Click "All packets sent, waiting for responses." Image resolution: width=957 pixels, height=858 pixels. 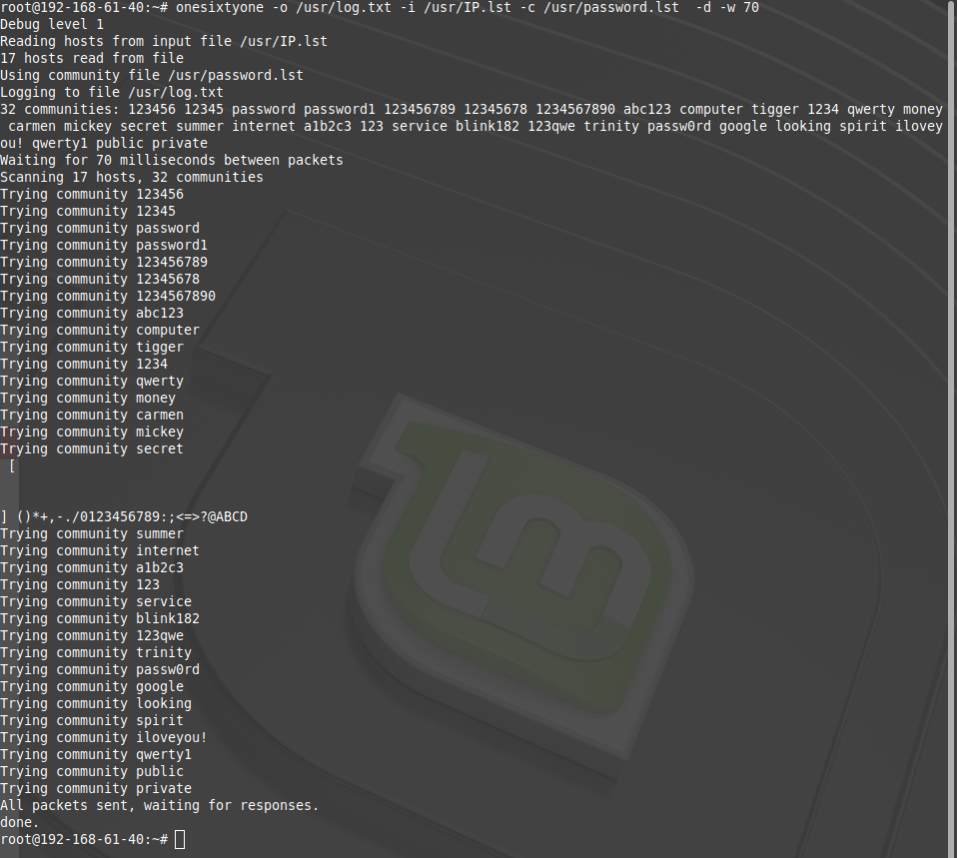pos(159,805)
